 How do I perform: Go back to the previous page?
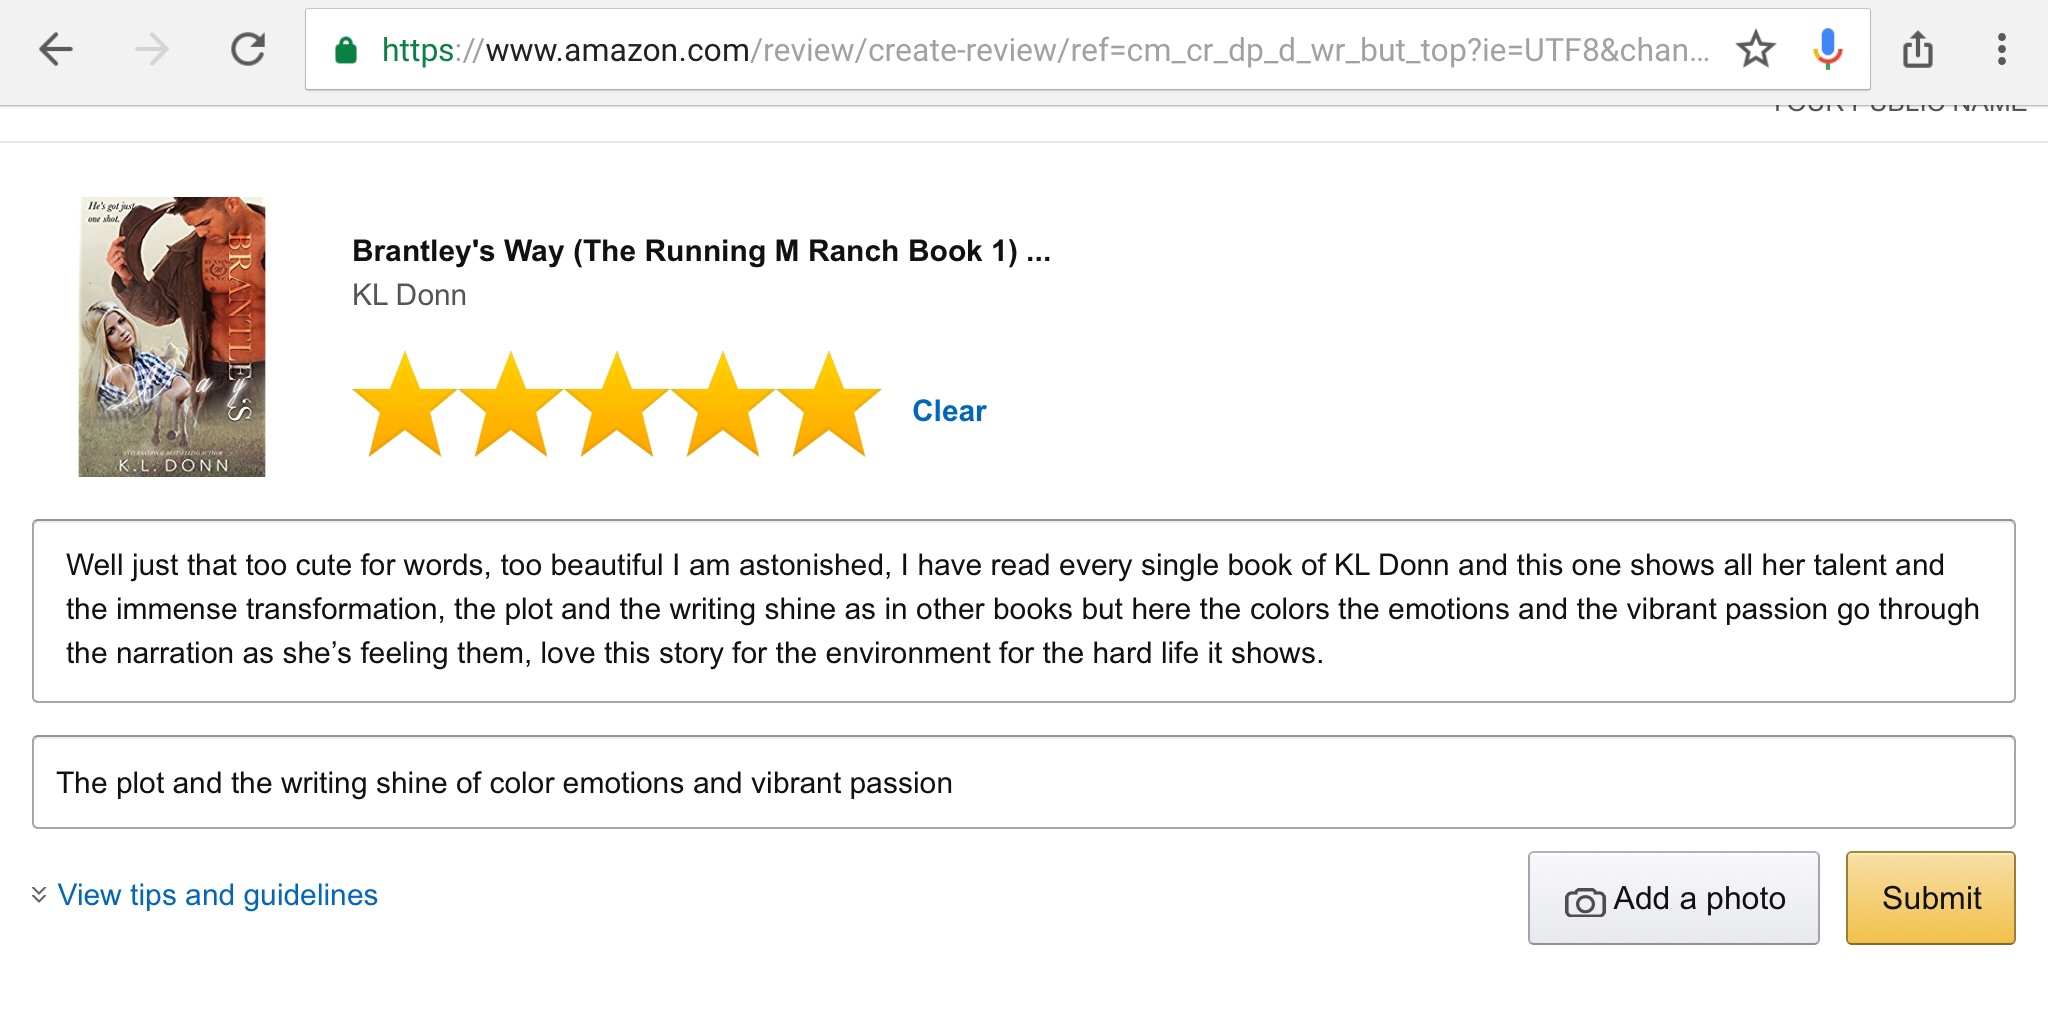point(56,49)
